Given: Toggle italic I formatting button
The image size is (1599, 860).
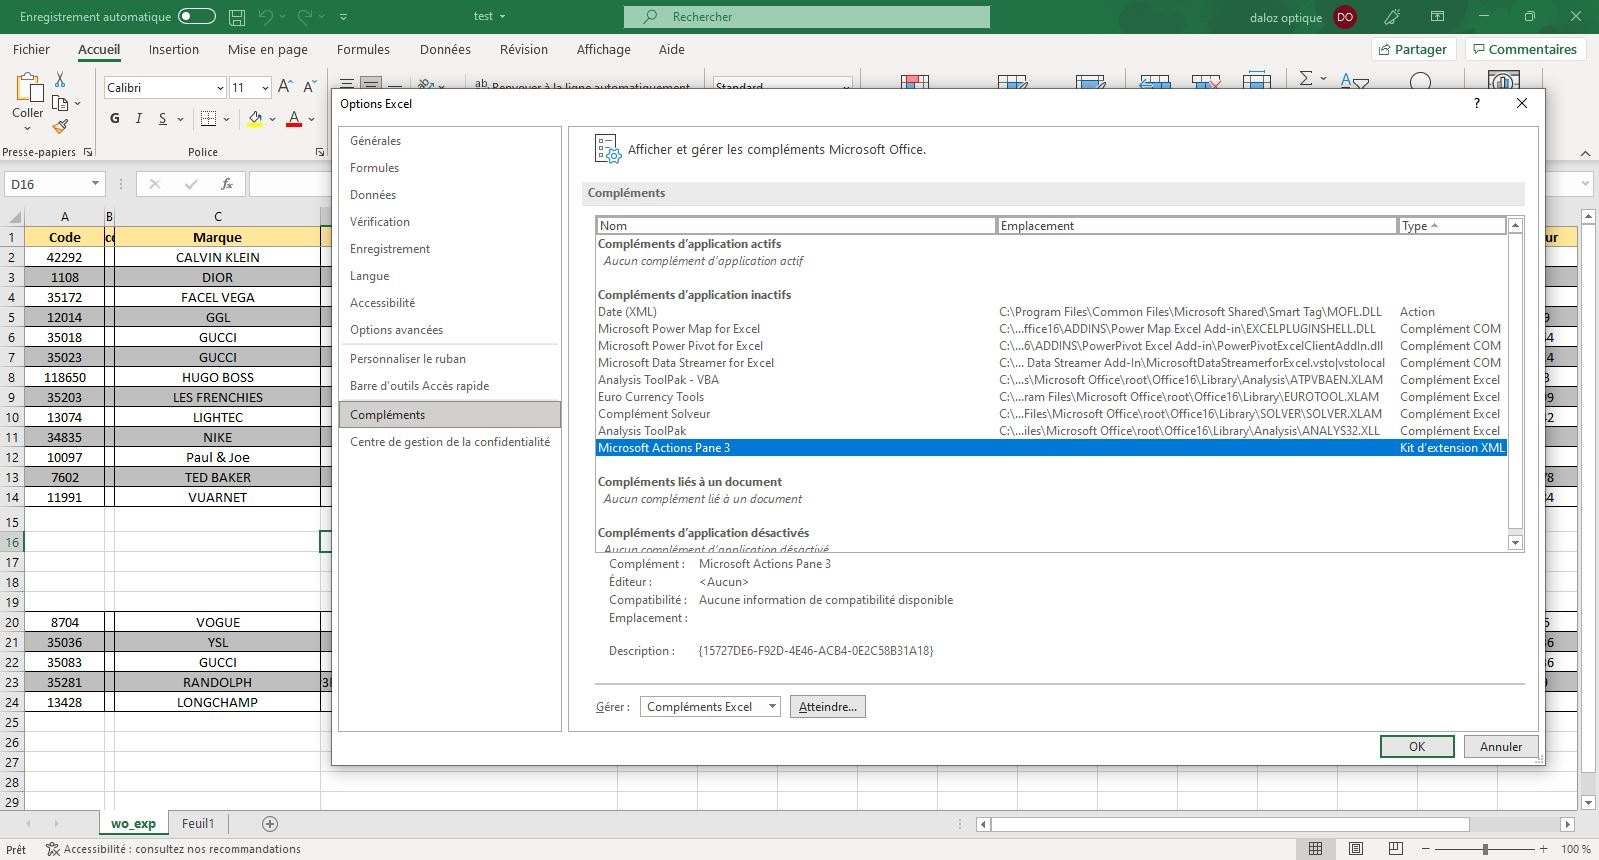Looking at the screenshot, I should click(138, 119).
